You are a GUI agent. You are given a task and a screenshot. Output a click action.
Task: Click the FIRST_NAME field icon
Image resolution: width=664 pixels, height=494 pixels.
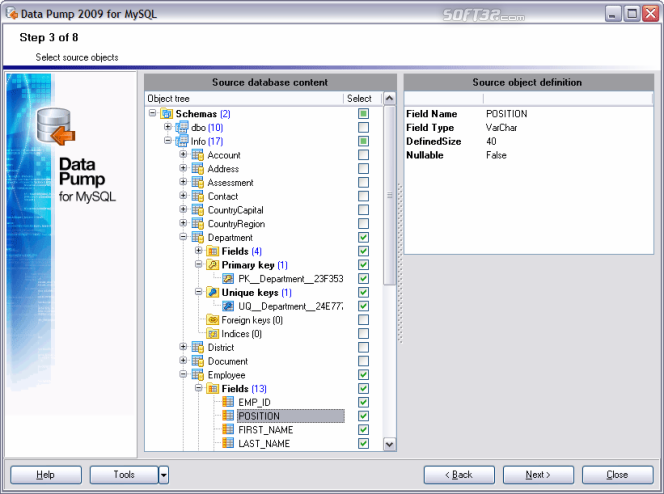[228, 430]
